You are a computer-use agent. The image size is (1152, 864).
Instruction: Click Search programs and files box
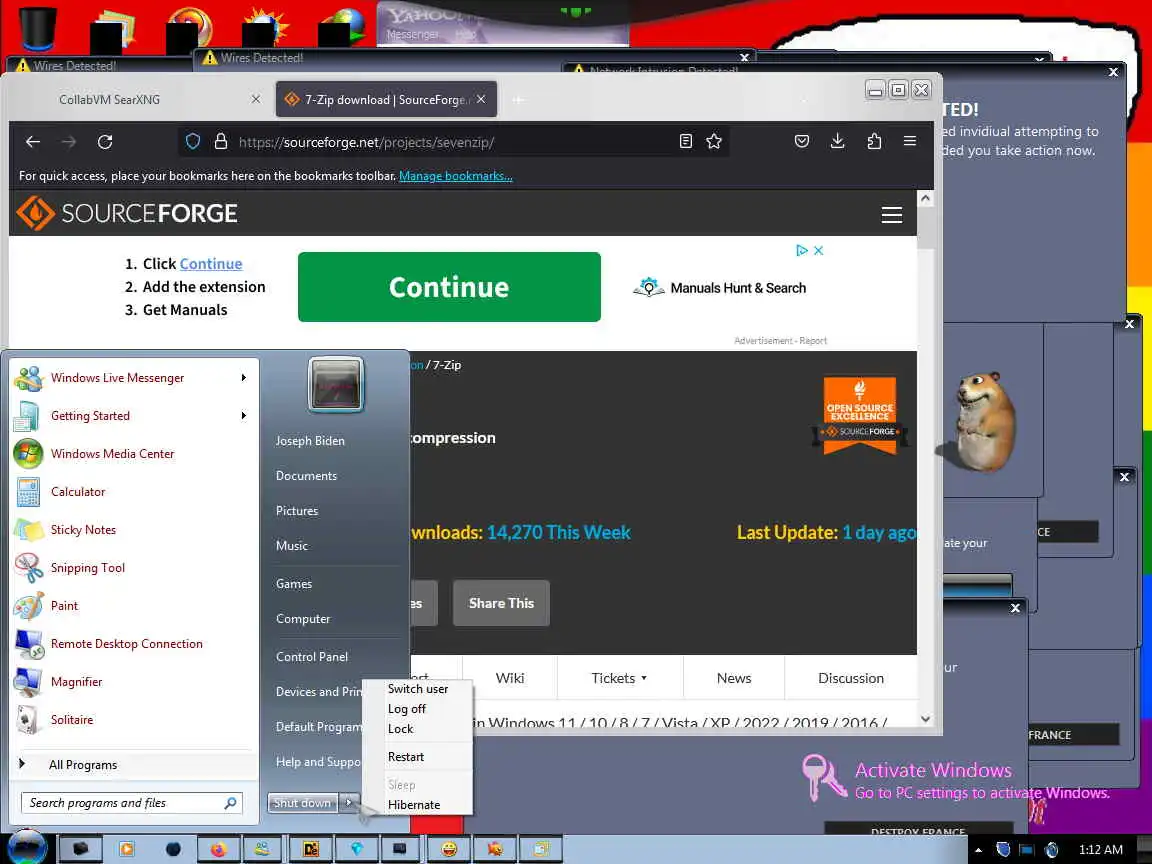pos(132,803)
